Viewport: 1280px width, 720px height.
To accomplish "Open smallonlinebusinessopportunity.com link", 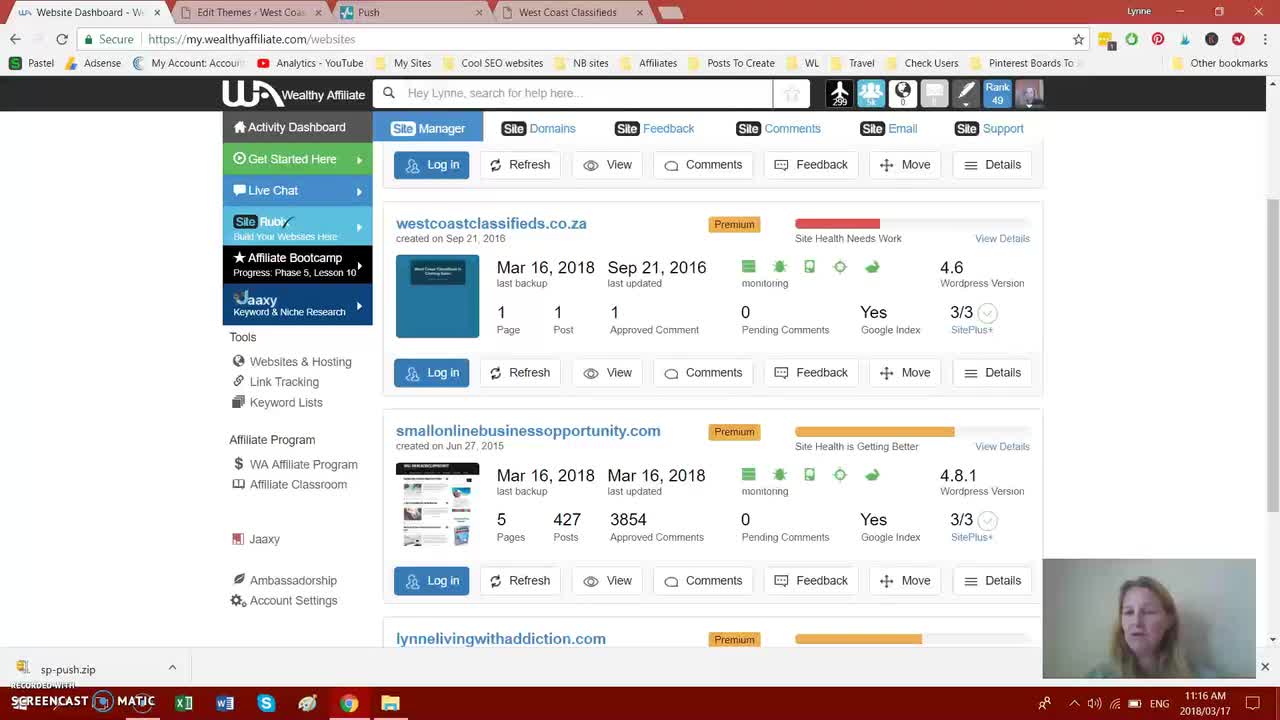I will coord(528,430).
